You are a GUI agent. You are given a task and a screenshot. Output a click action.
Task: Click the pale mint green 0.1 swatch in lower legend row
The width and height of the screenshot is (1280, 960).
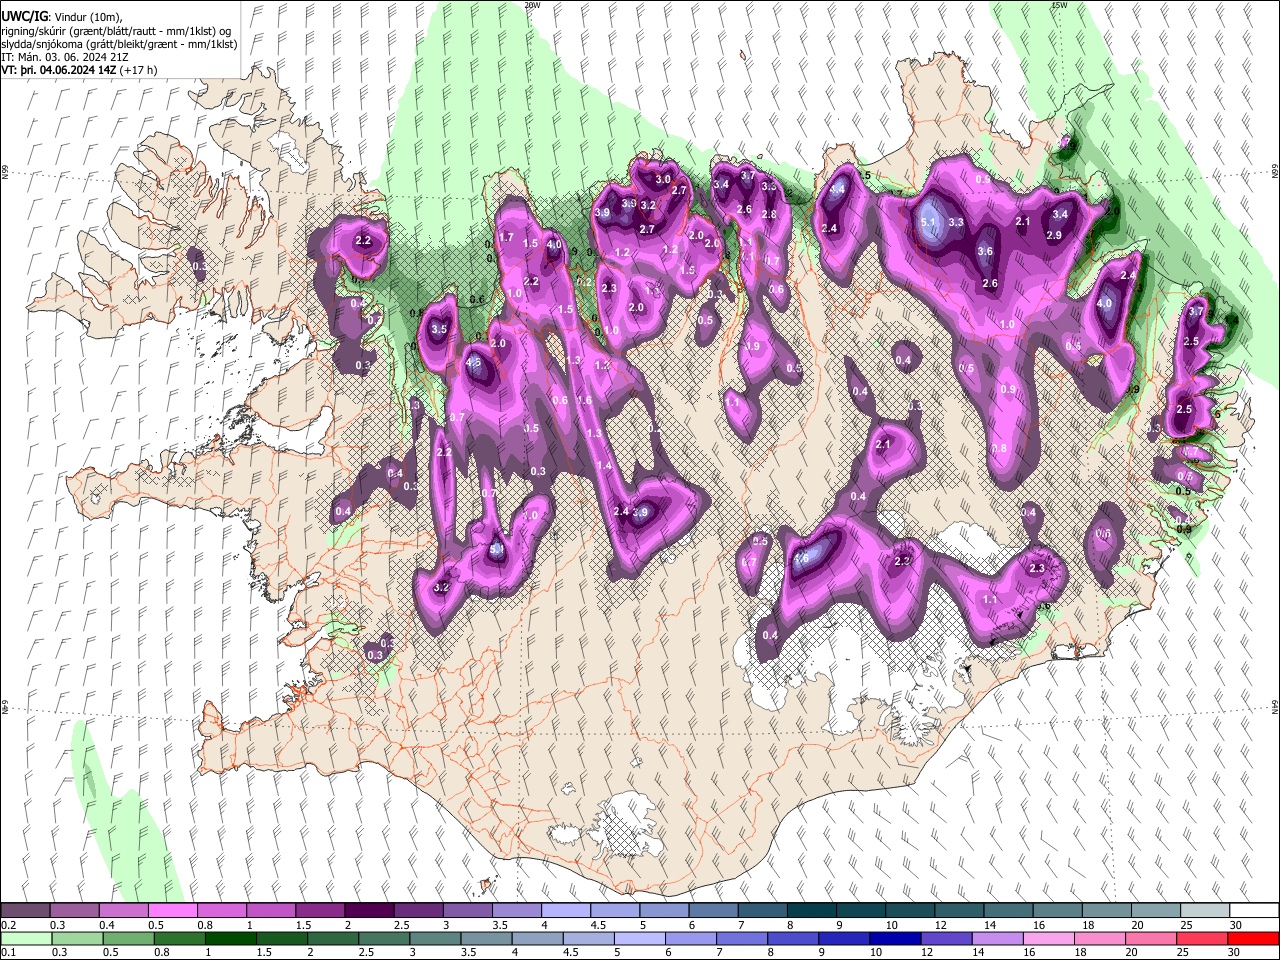[25, 939]
